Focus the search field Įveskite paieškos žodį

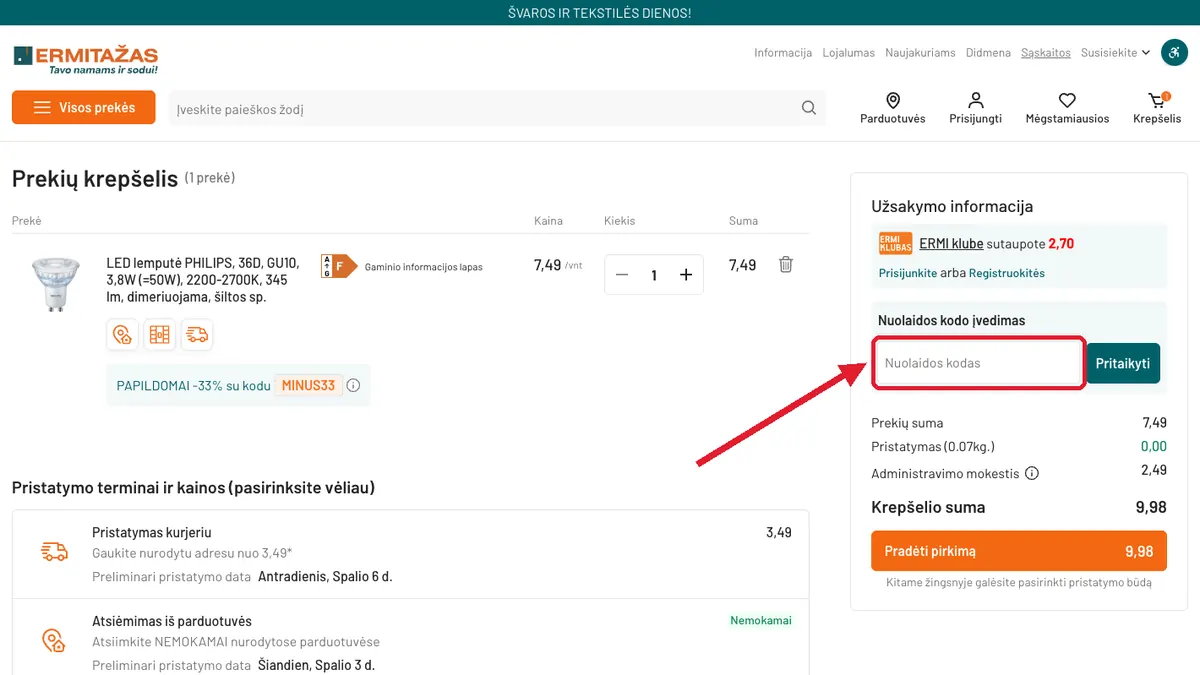(497, 108)
